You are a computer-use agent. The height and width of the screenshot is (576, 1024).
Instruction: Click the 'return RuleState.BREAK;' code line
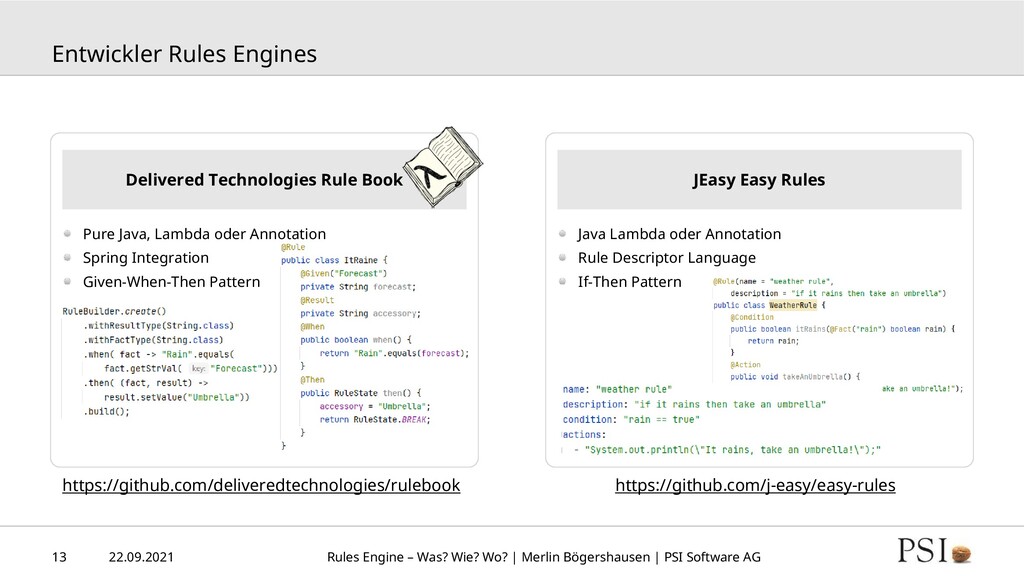(x=375, y=420)
